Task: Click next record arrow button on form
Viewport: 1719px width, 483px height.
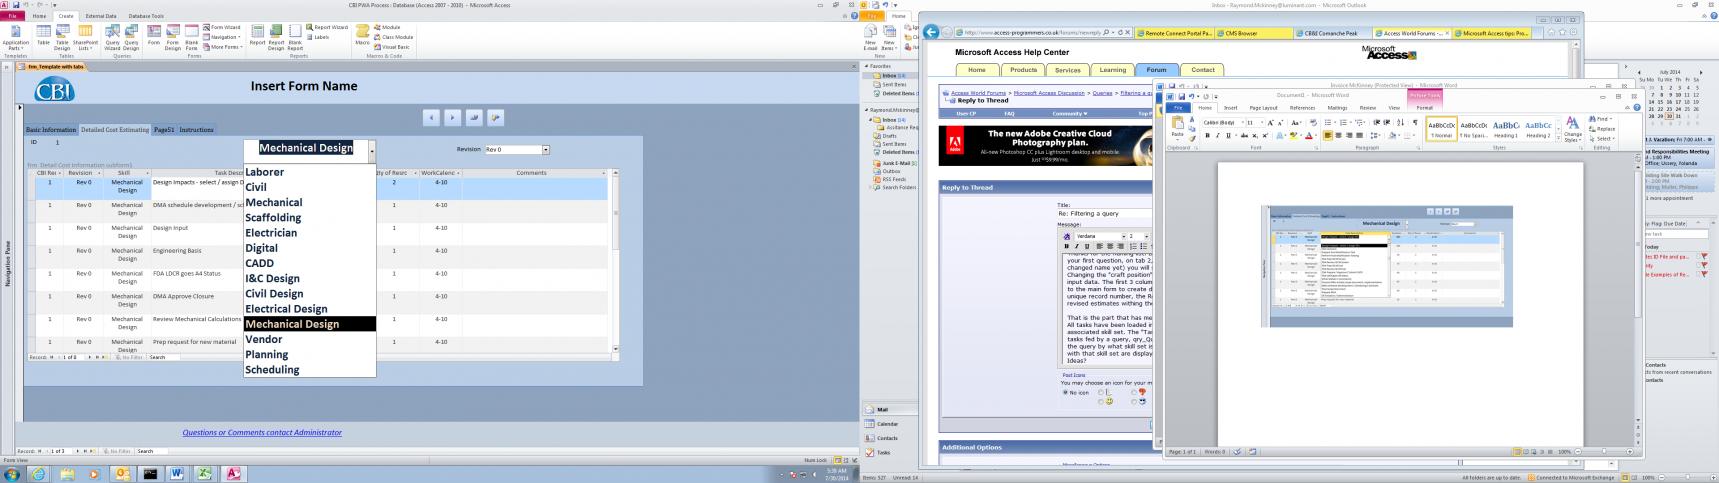Action: [452, 117]
